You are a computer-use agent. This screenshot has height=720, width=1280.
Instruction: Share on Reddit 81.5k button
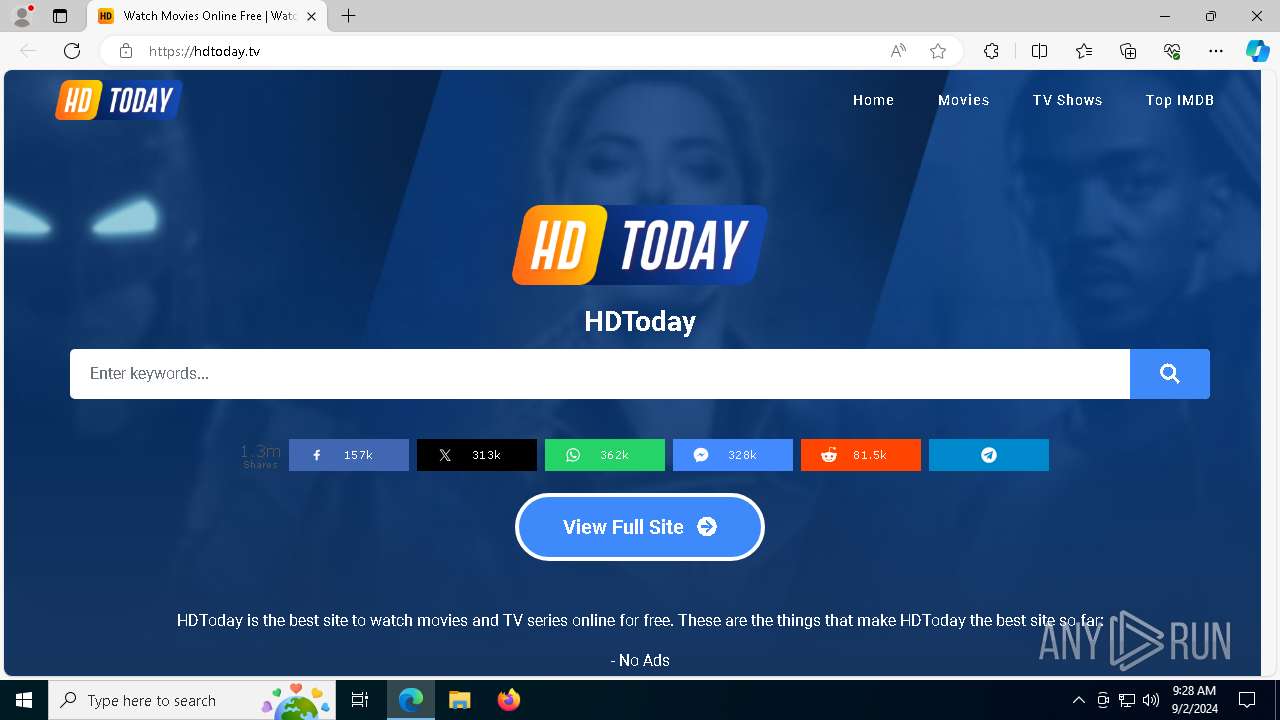pyautogui.click(x=861, y=455)
